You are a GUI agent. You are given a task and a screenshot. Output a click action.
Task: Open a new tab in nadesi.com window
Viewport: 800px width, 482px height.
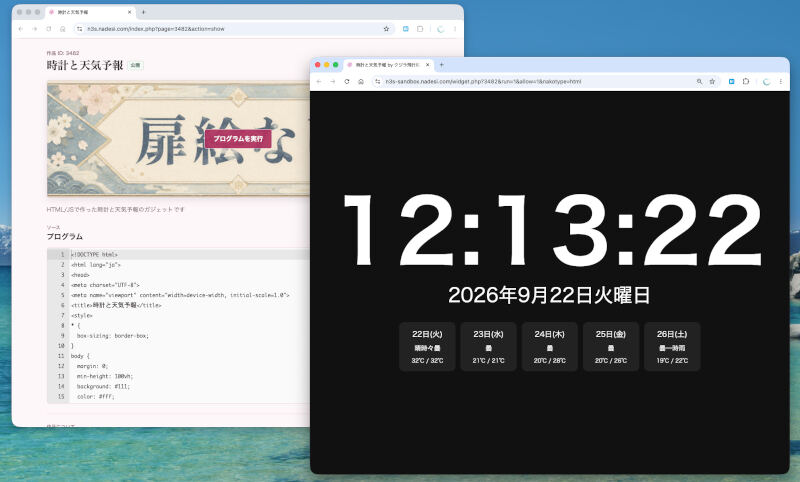(x=143, y=12)
